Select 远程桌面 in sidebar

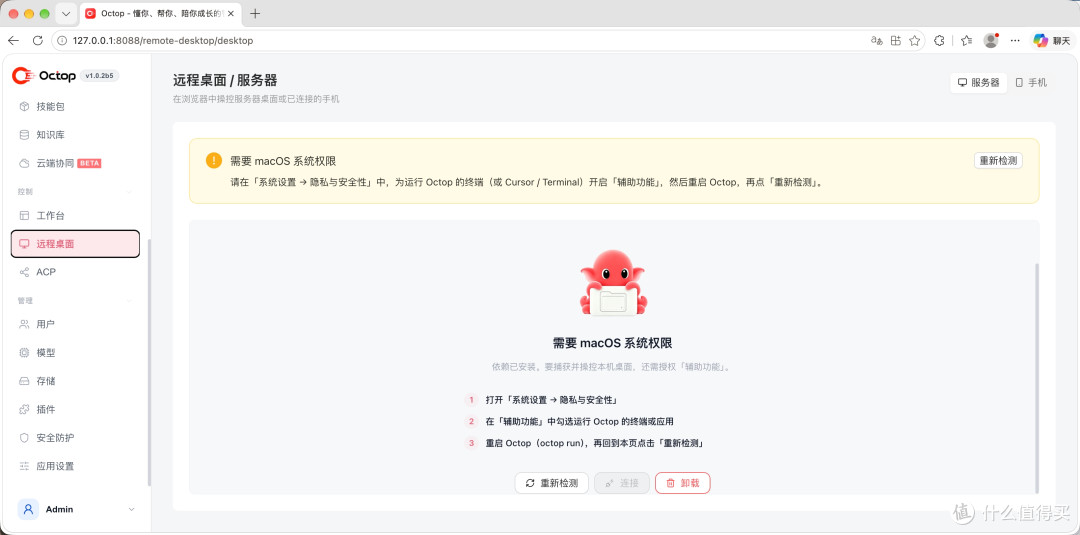pos(75,244)
